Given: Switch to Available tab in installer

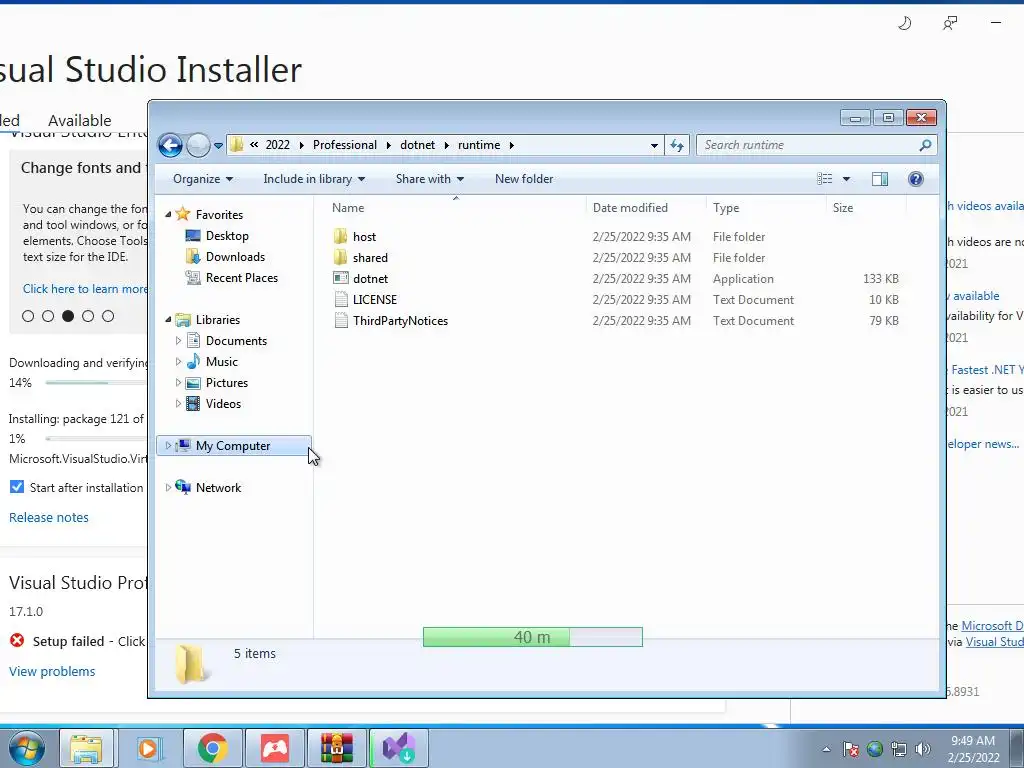Looking at the screenshot, I should (79, 121).
